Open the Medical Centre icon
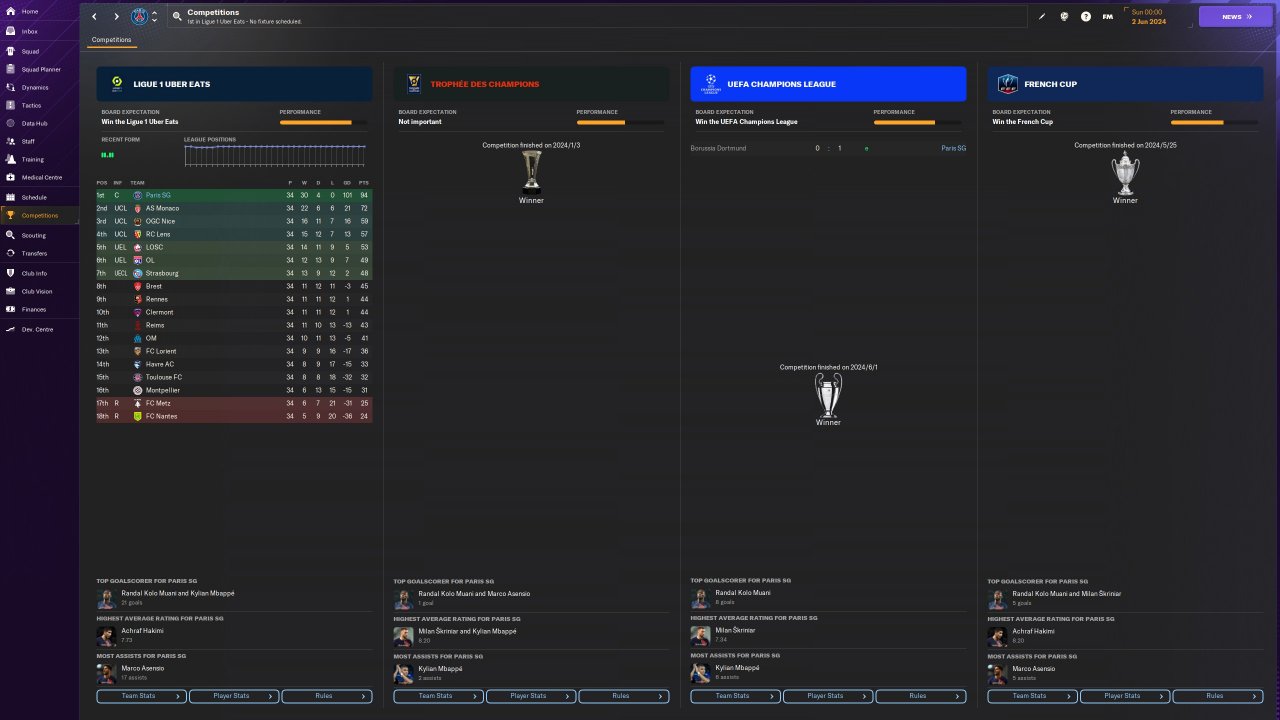 click(x=10, y=177)
